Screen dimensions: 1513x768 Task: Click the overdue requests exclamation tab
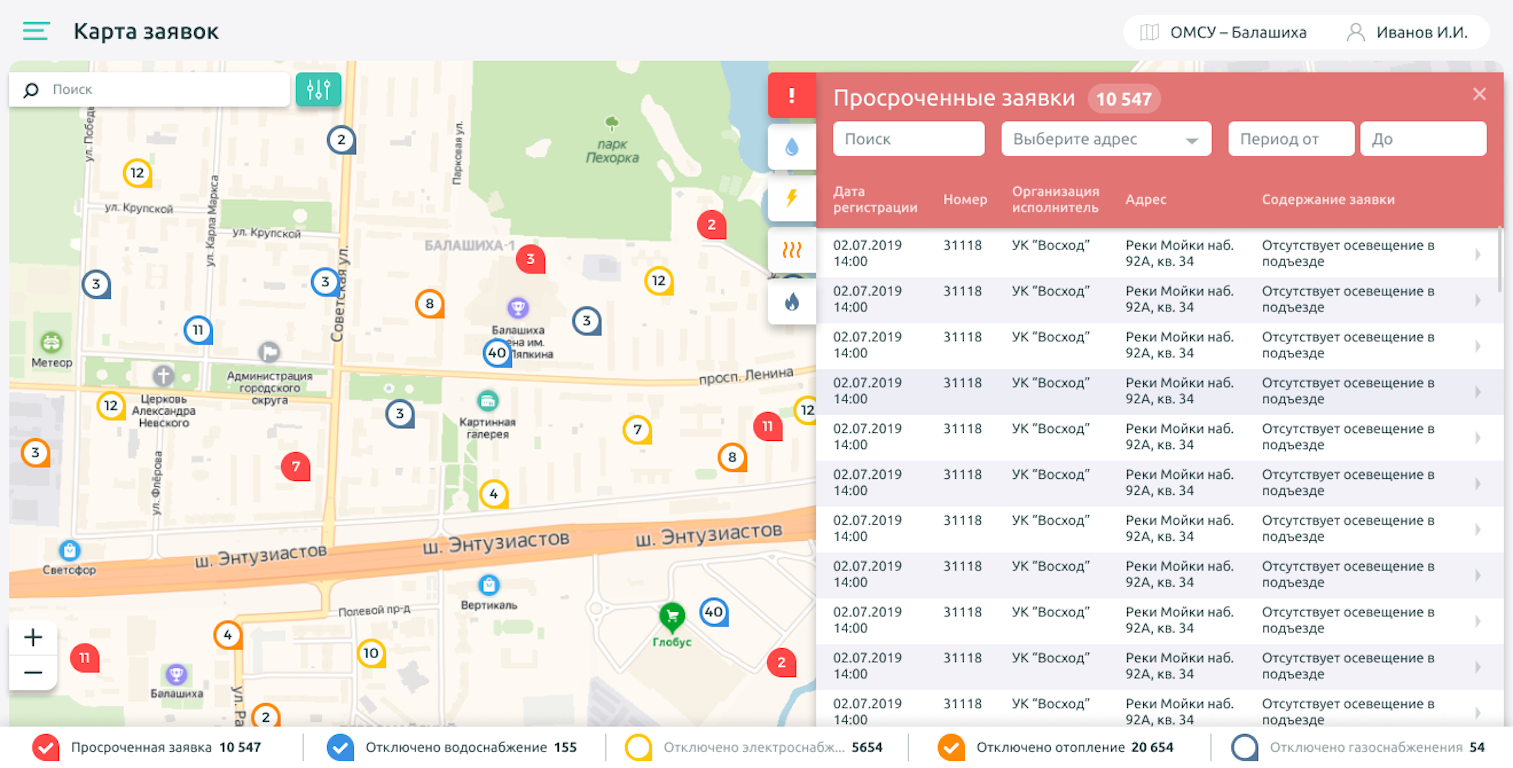[792, 96]
